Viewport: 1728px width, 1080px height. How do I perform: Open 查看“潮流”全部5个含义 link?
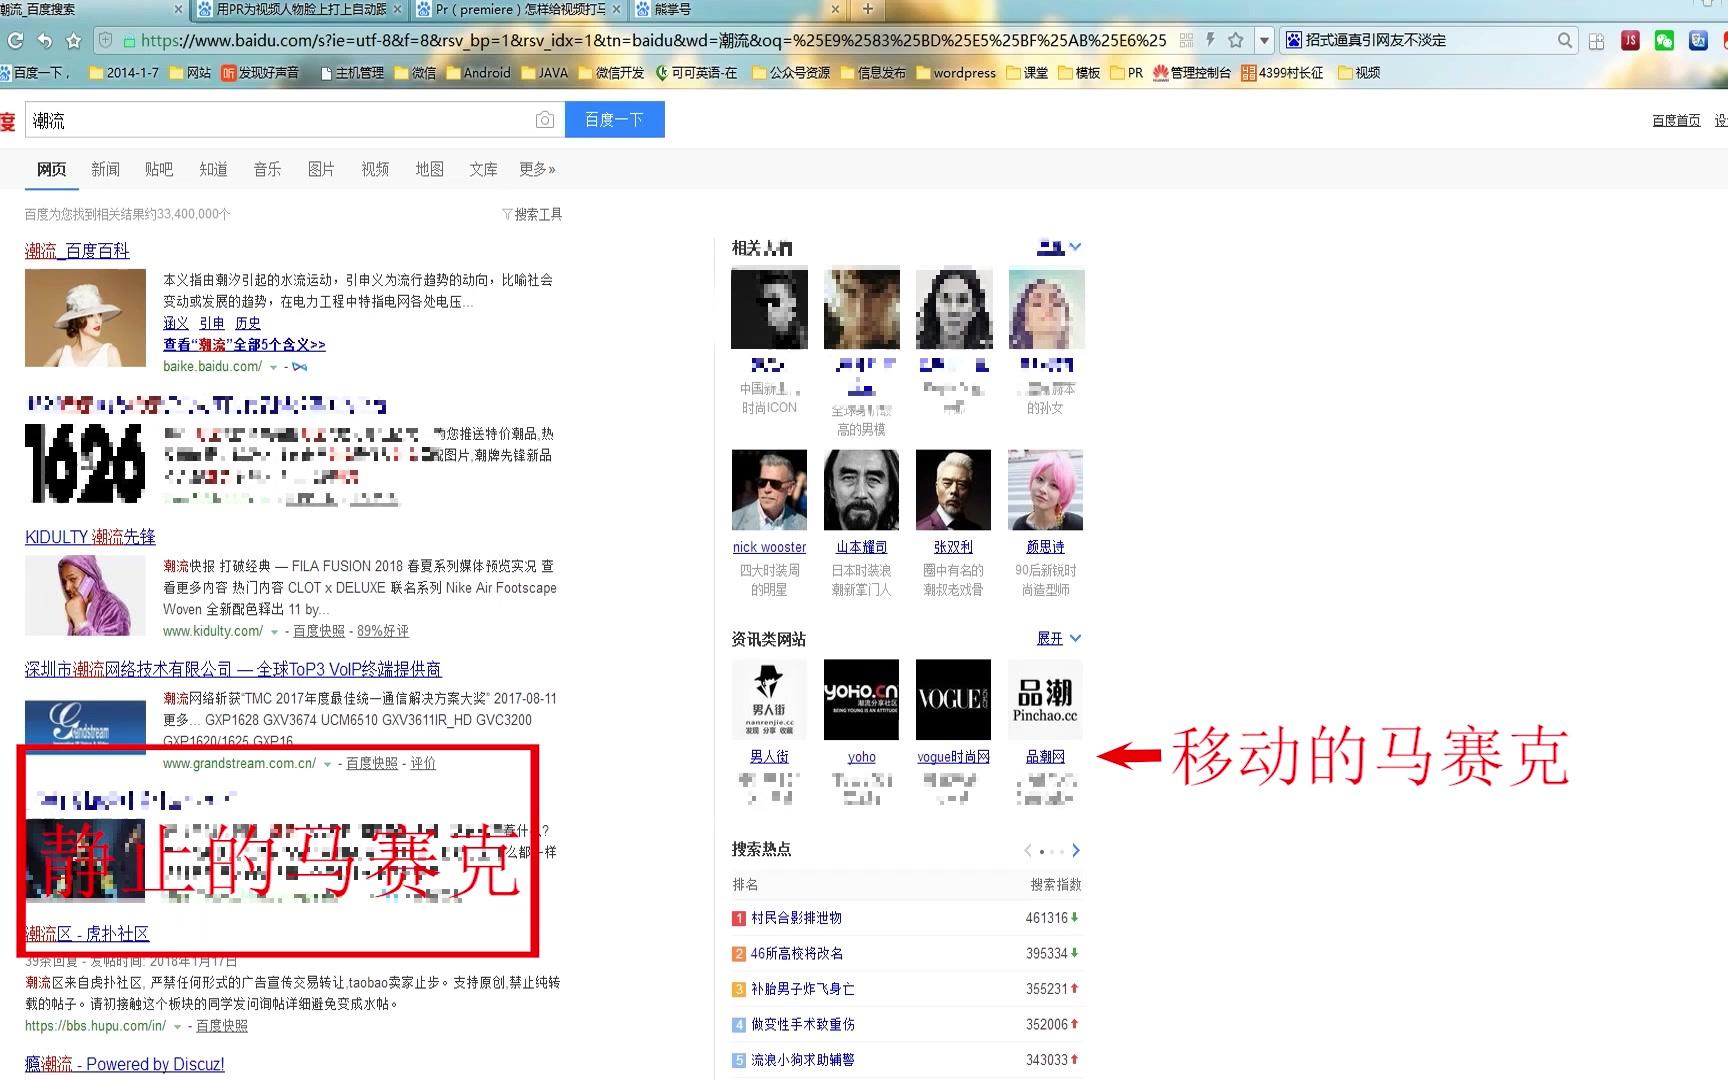(x=244, y=344)
